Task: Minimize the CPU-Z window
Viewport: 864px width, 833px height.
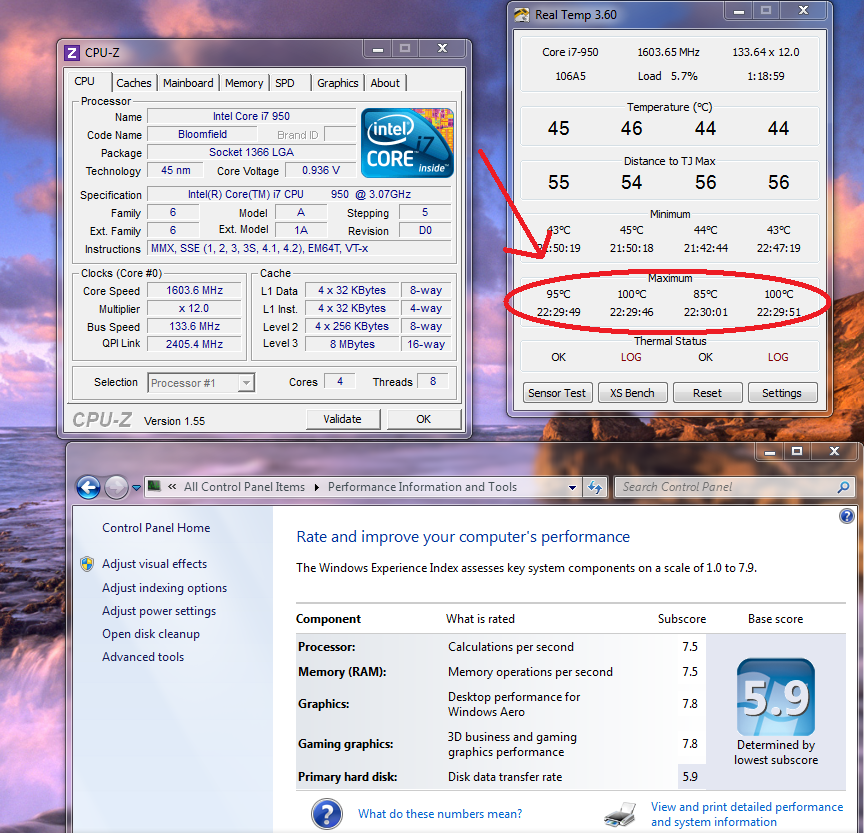Action: point(377,49)
